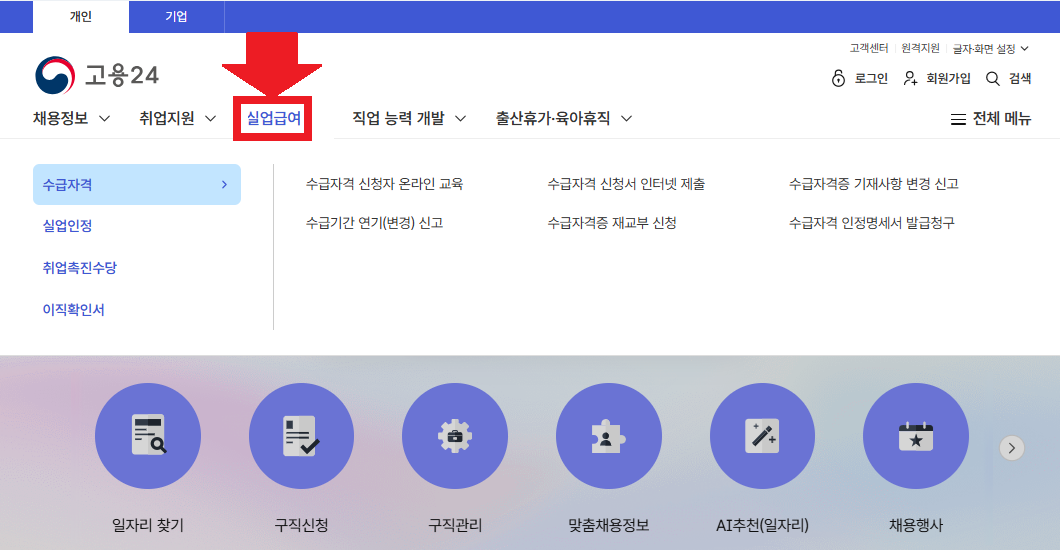Click the 일자리 찾기 label
The height and width of the screenshot is (550, 1060).
(148, 525)
